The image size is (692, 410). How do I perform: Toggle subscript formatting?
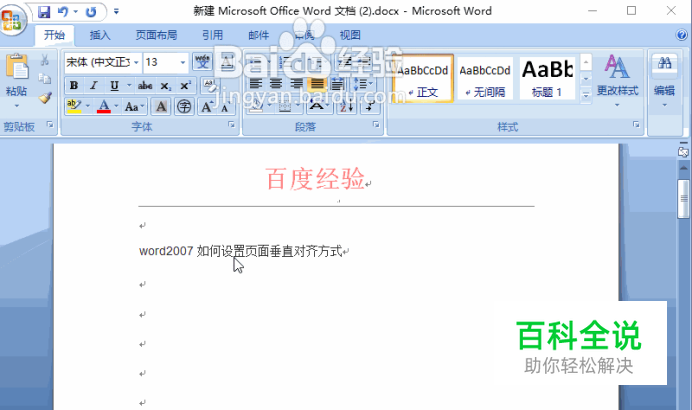[165, 86]
